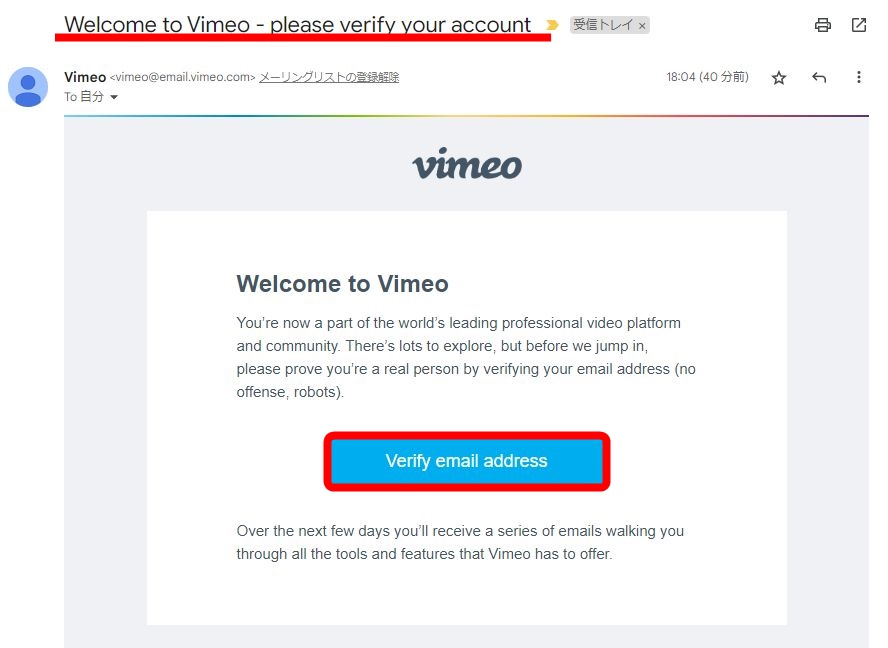Screen dimensions: 888x648
Task: Click the 18:04 timestamp
Action: [x=707, y=76]
